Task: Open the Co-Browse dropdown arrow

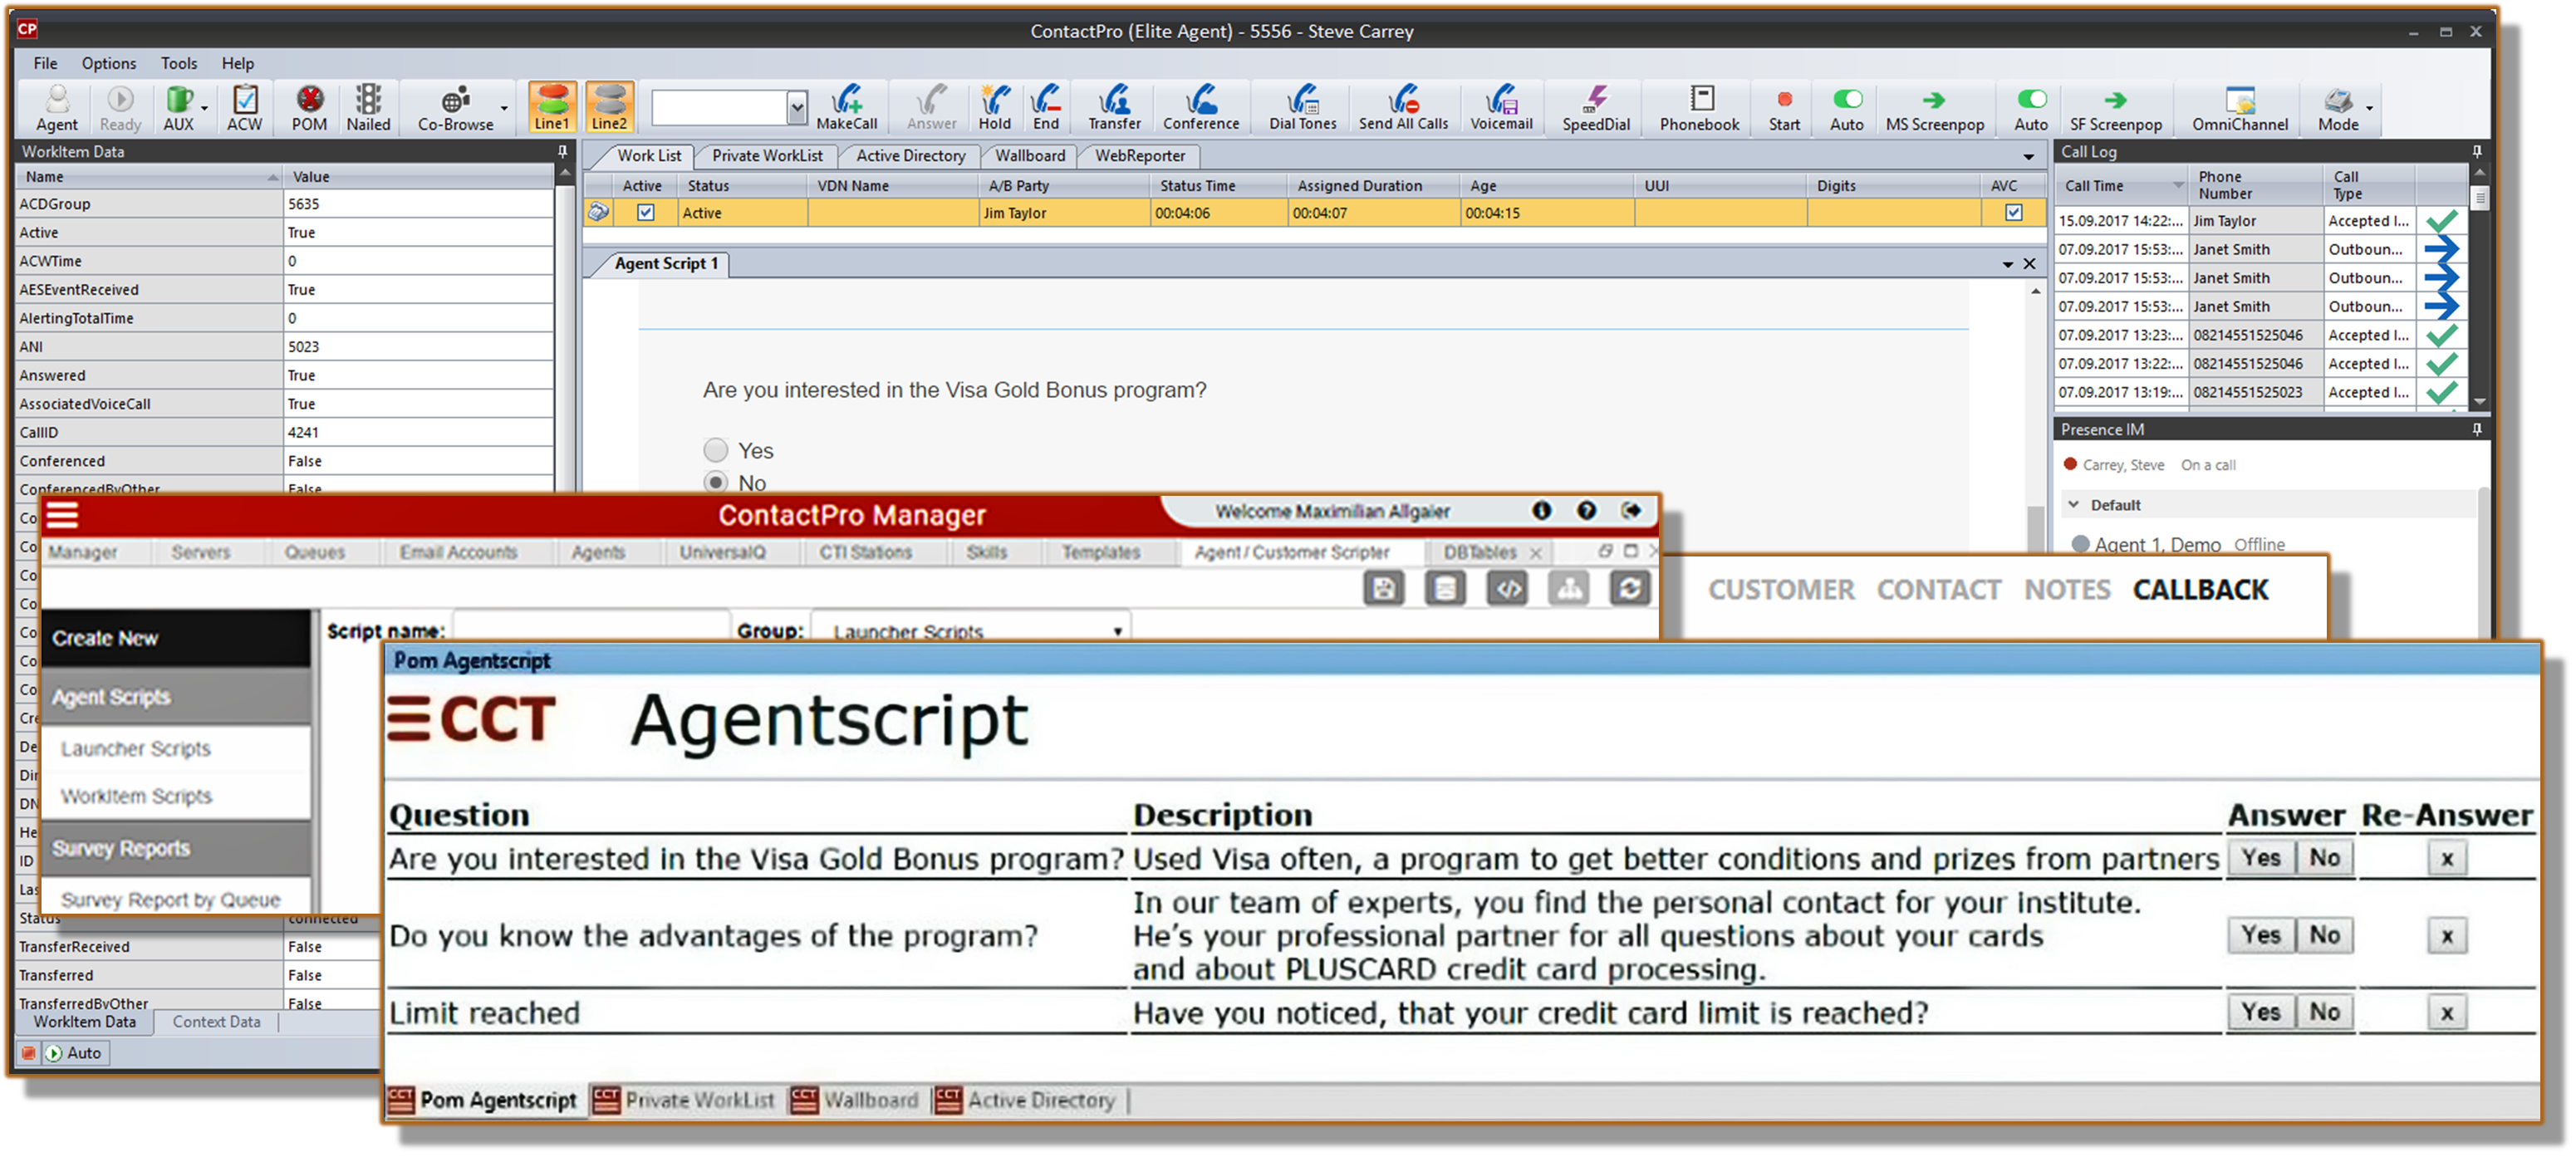Action: point(504,108)
